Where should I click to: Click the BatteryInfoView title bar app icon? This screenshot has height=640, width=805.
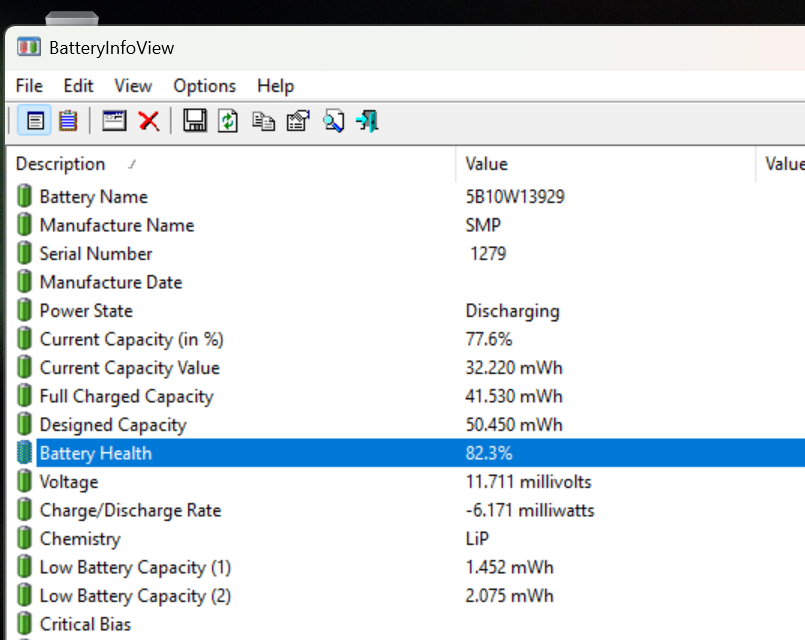coord(29,47)
